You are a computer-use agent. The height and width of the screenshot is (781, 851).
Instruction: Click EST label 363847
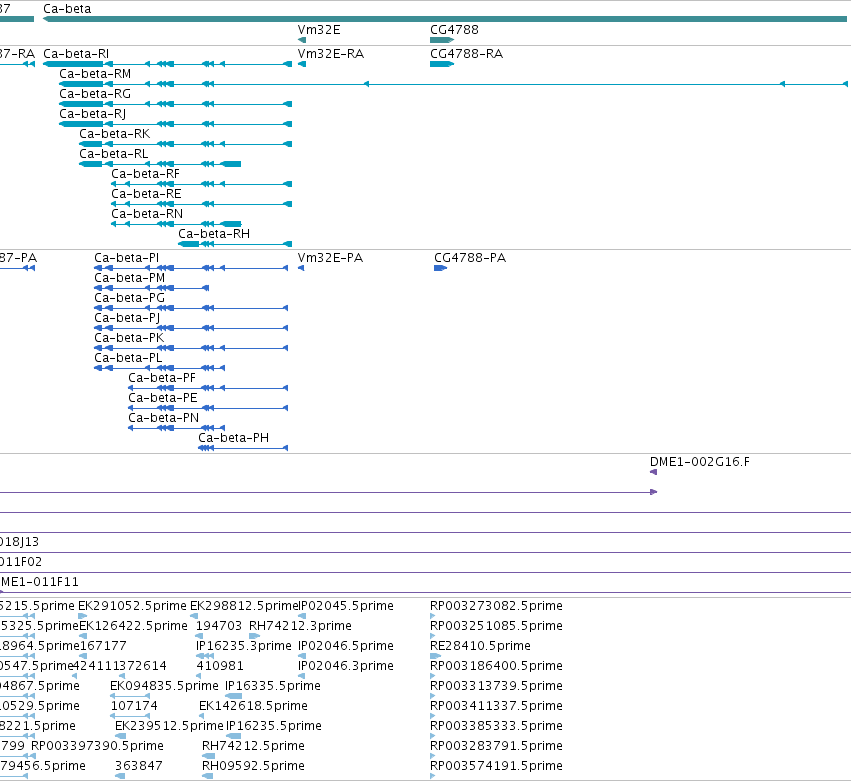tap(138, 766)
